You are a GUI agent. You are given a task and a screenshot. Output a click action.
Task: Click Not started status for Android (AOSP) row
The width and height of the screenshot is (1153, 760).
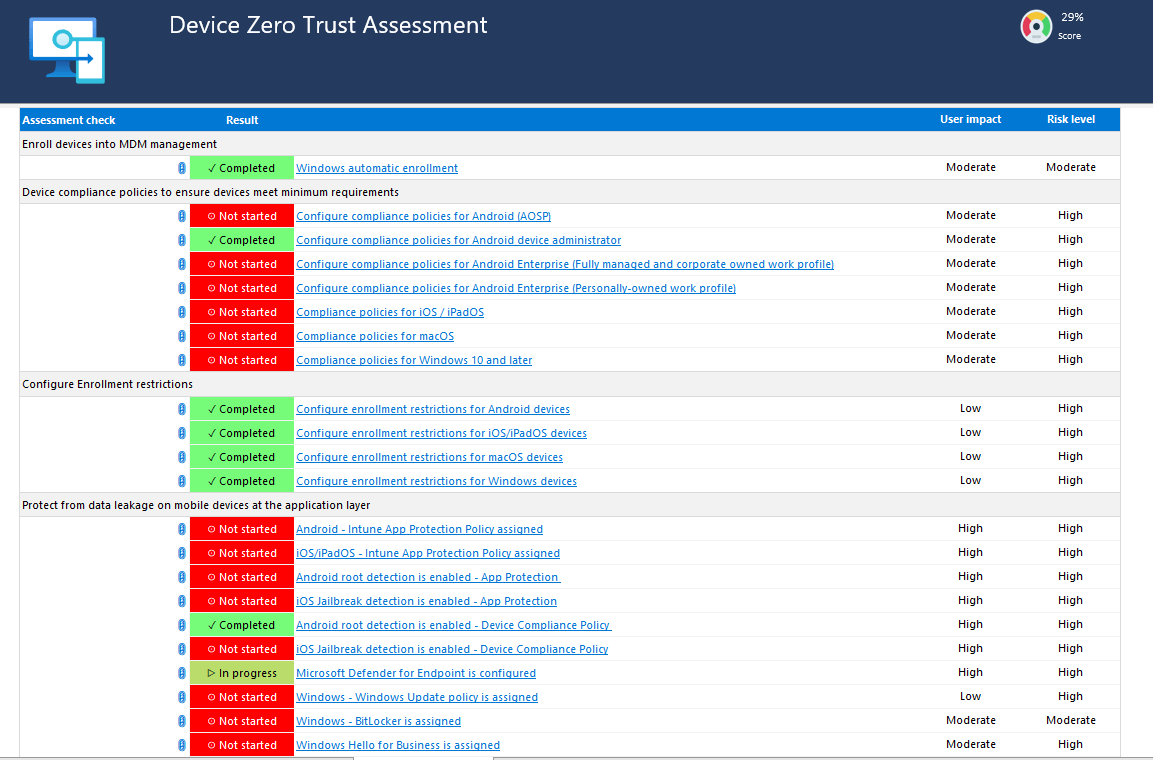(242, 216)
